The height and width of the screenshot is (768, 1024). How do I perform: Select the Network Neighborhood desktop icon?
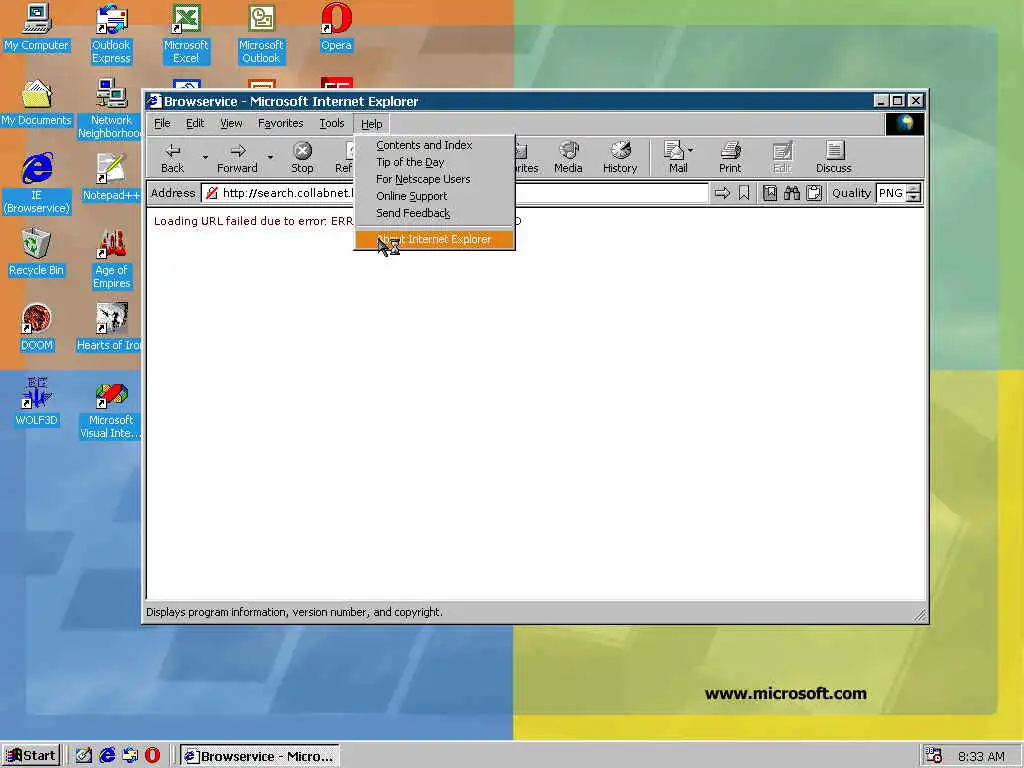(x=110, y=109)
